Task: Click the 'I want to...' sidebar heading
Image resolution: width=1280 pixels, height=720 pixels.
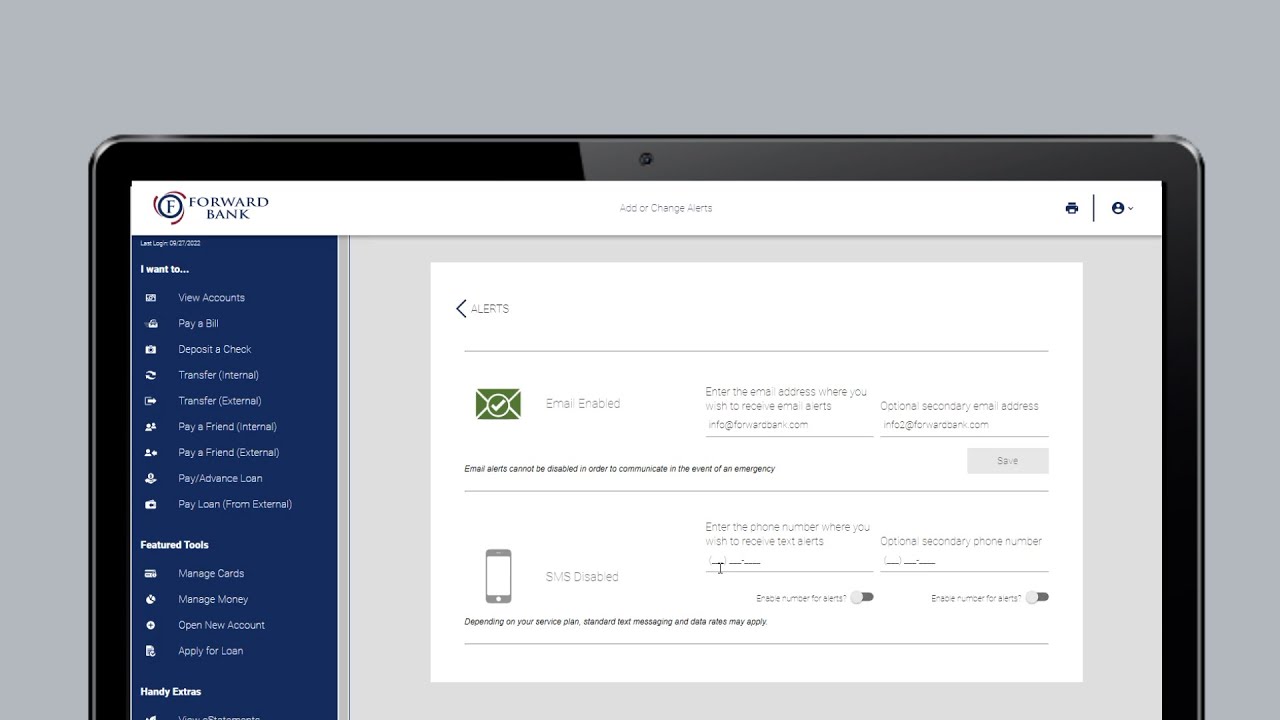Action: pos(165,269)
